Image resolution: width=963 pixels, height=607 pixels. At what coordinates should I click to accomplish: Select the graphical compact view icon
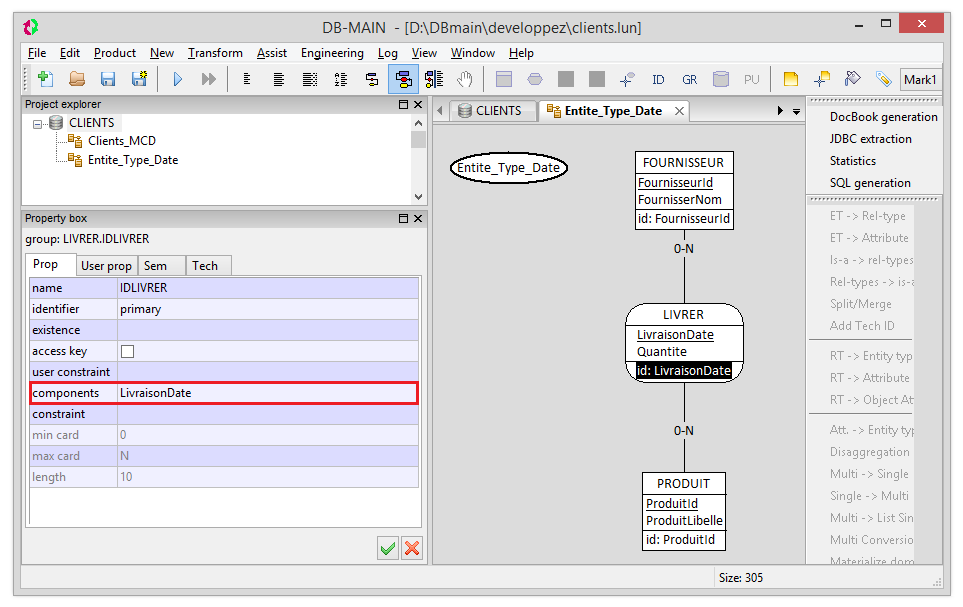coord(372,79)
